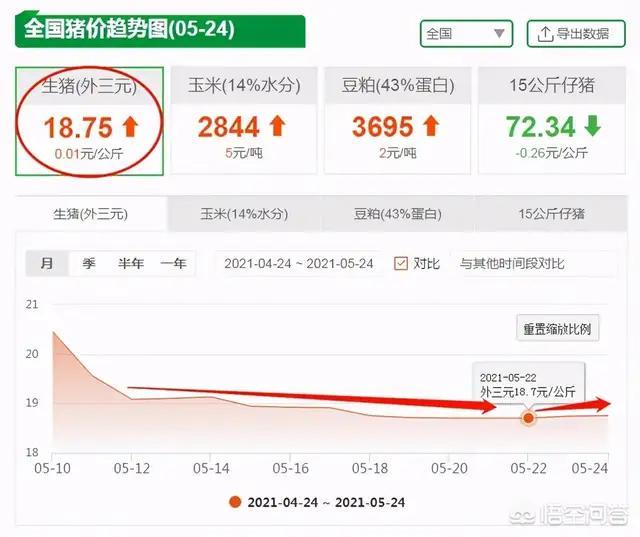Click the 5元/吨 change text

click(244, 153)
